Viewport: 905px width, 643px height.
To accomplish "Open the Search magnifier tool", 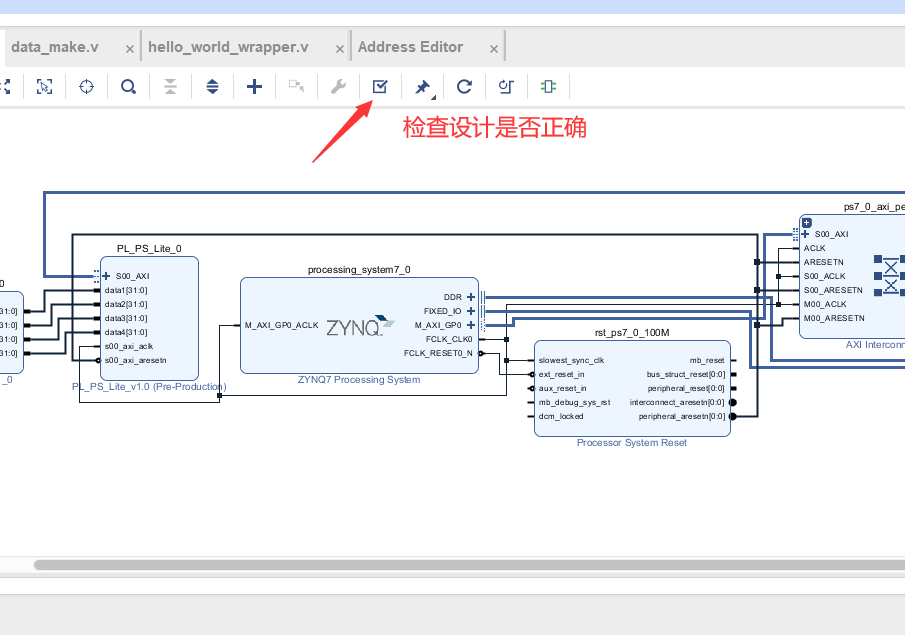I will tap(128, 87).
